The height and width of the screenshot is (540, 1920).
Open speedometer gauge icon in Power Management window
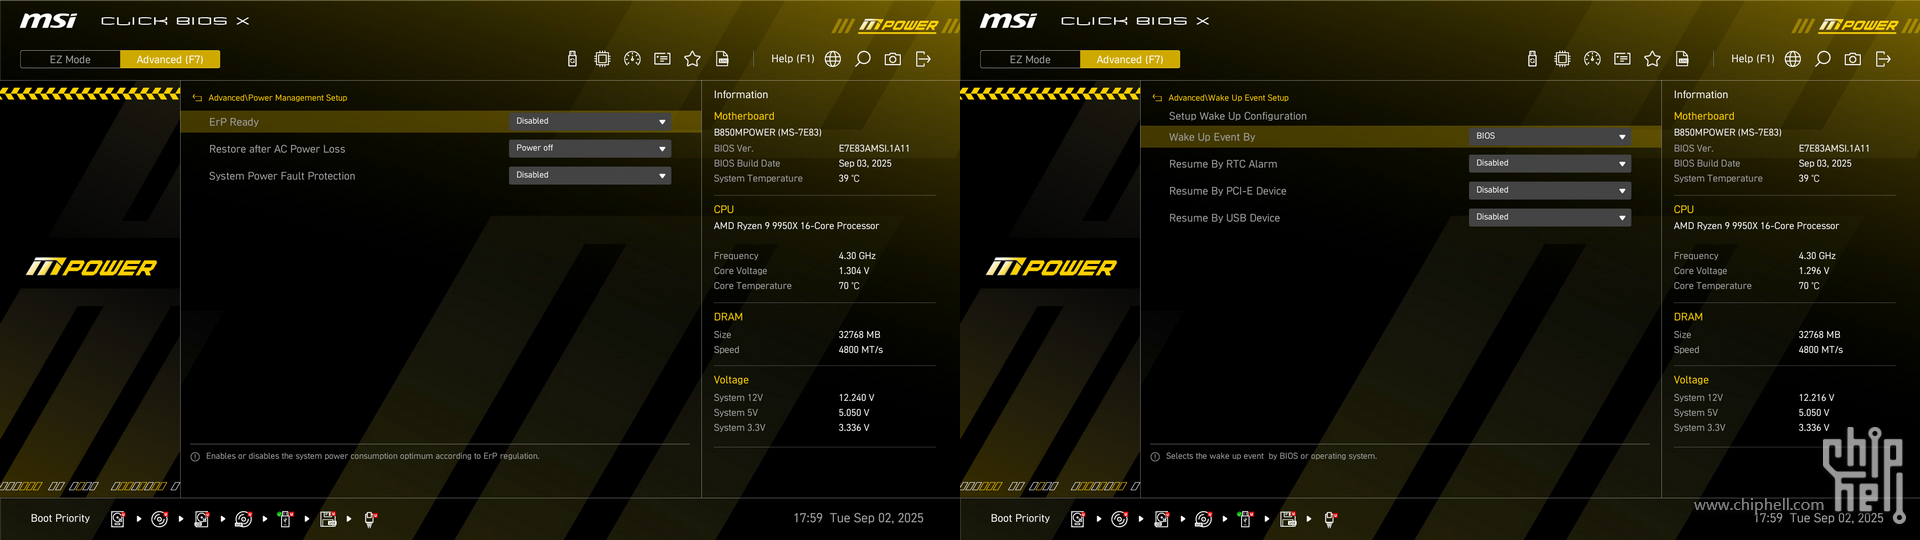coord(632,59)
